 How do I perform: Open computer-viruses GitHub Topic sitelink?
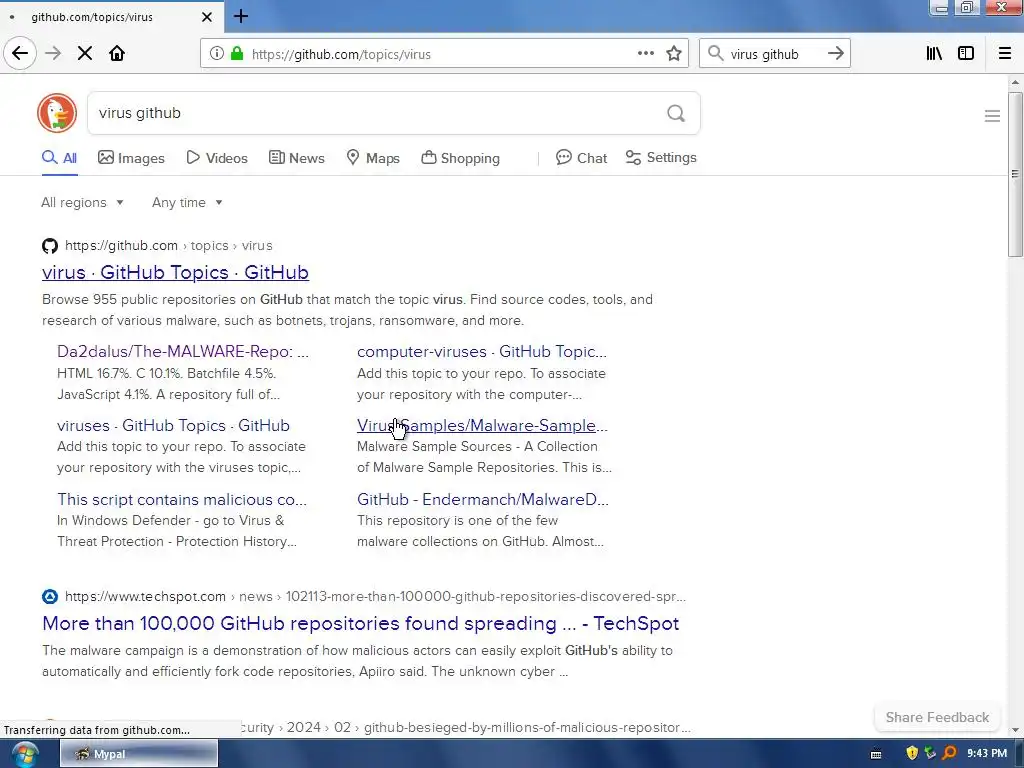[482, 351]
